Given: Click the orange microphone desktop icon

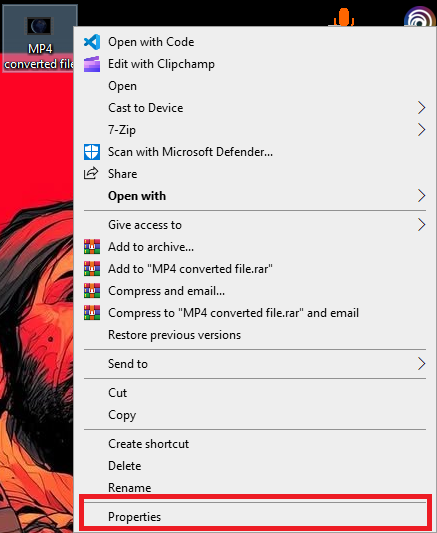Looking at the screenshot, I should [344, 17].
